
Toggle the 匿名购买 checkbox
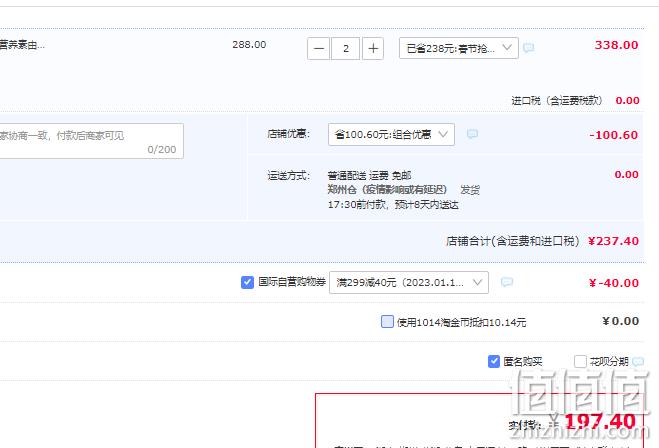click(494, 361)
